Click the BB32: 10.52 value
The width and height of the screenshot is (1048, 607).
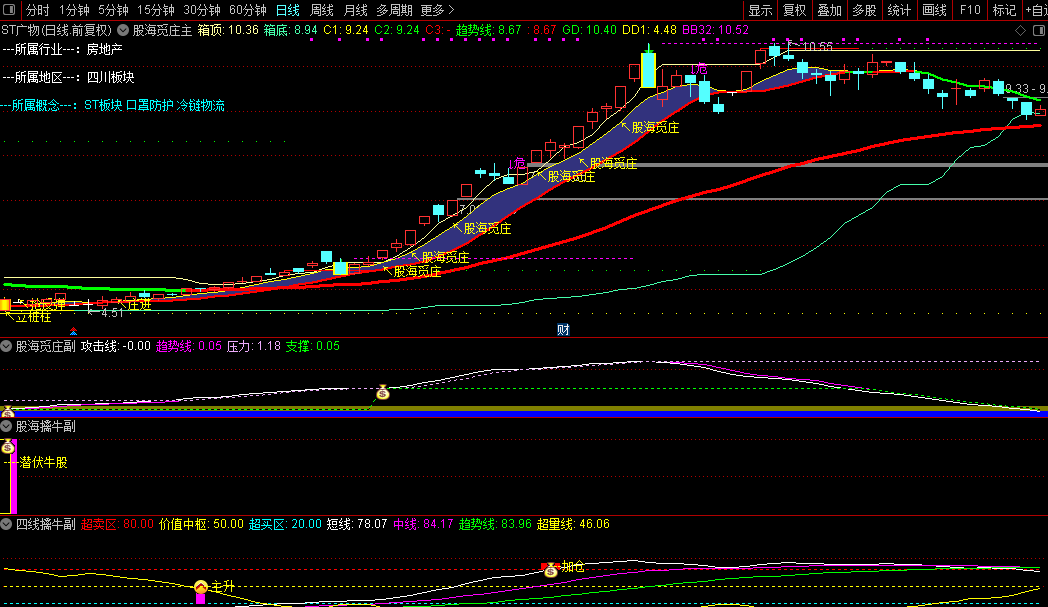[715, 30]
